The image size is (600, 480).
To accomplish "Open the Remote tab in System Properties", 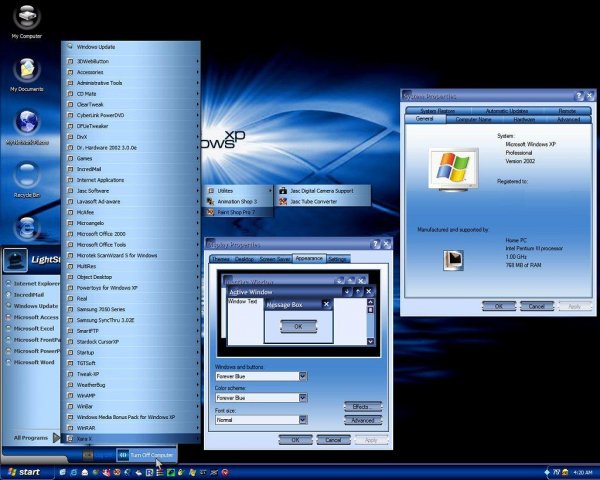I will (567, 111).
